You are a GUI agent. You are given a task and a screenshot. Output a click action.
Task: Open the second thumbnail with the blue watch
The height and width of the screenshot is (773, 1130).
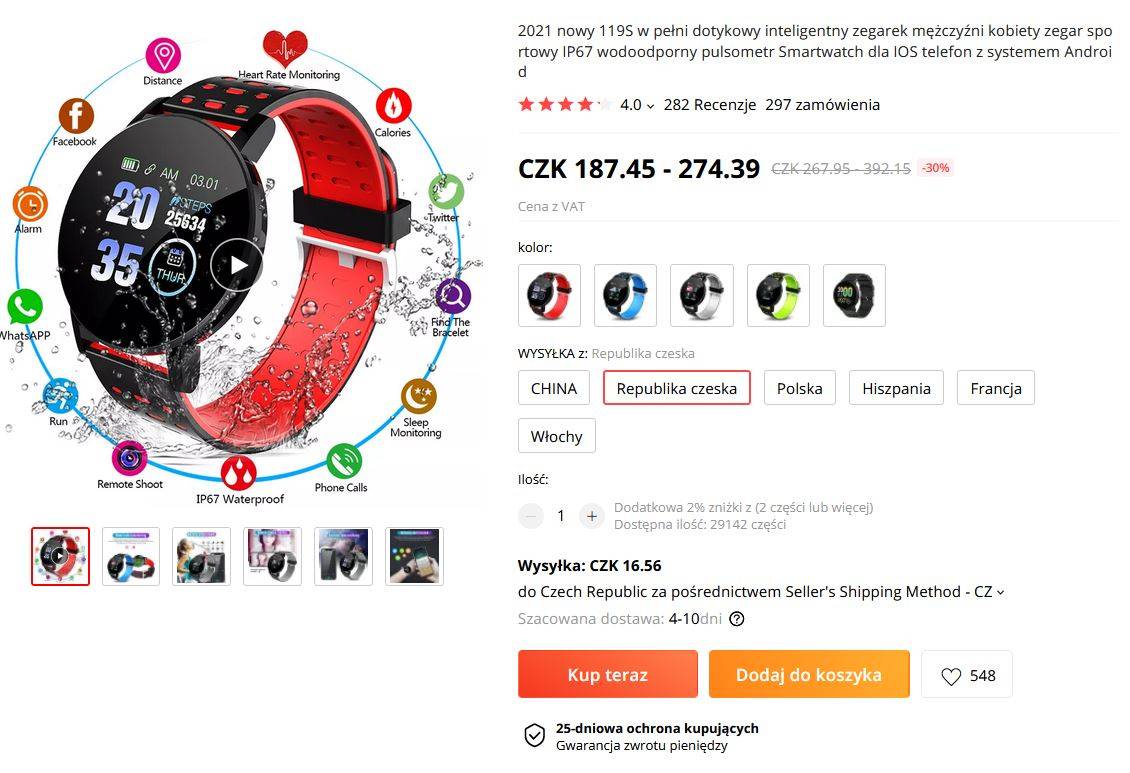pos(131,556)
